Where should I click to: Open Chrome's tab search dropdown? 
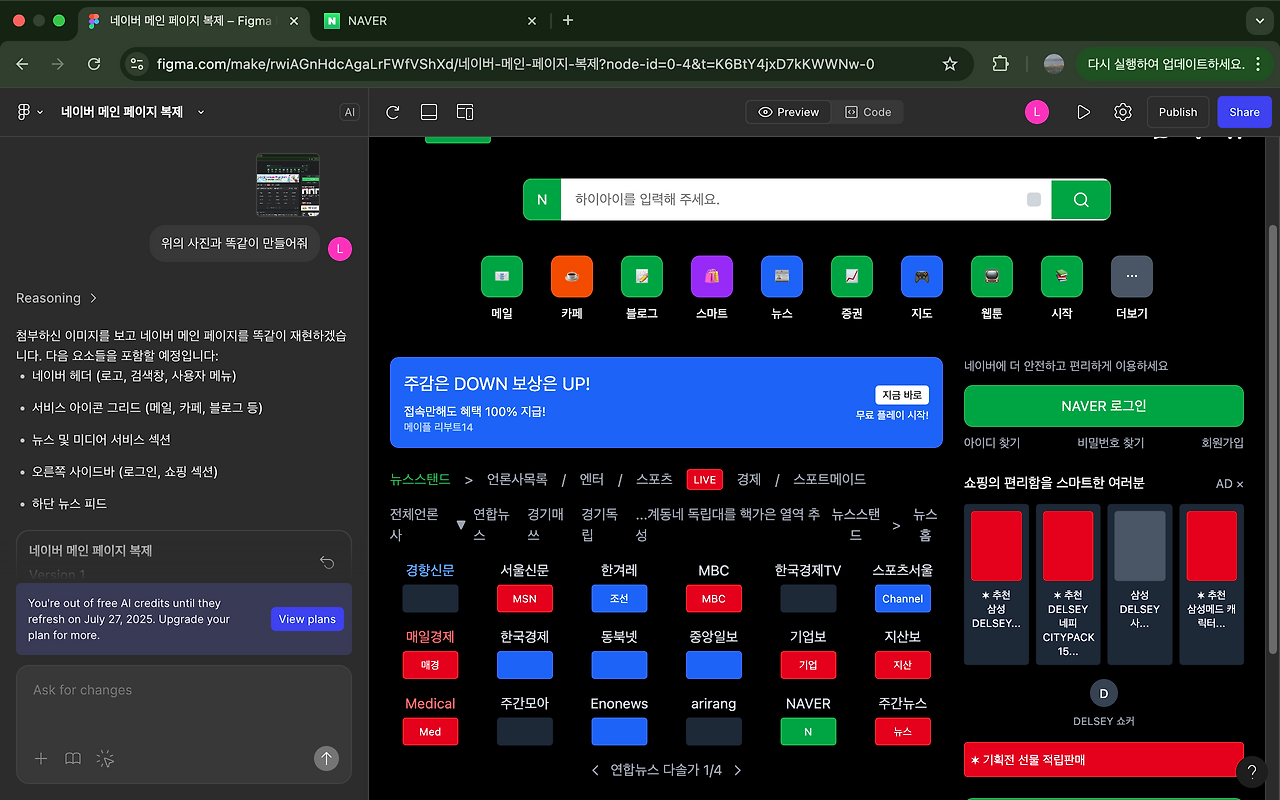[1260, 20]
